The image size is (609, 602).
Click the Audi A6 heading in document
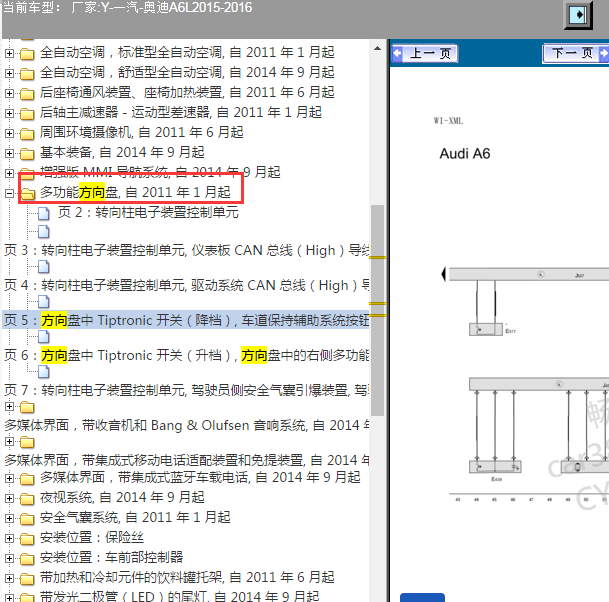465,154
